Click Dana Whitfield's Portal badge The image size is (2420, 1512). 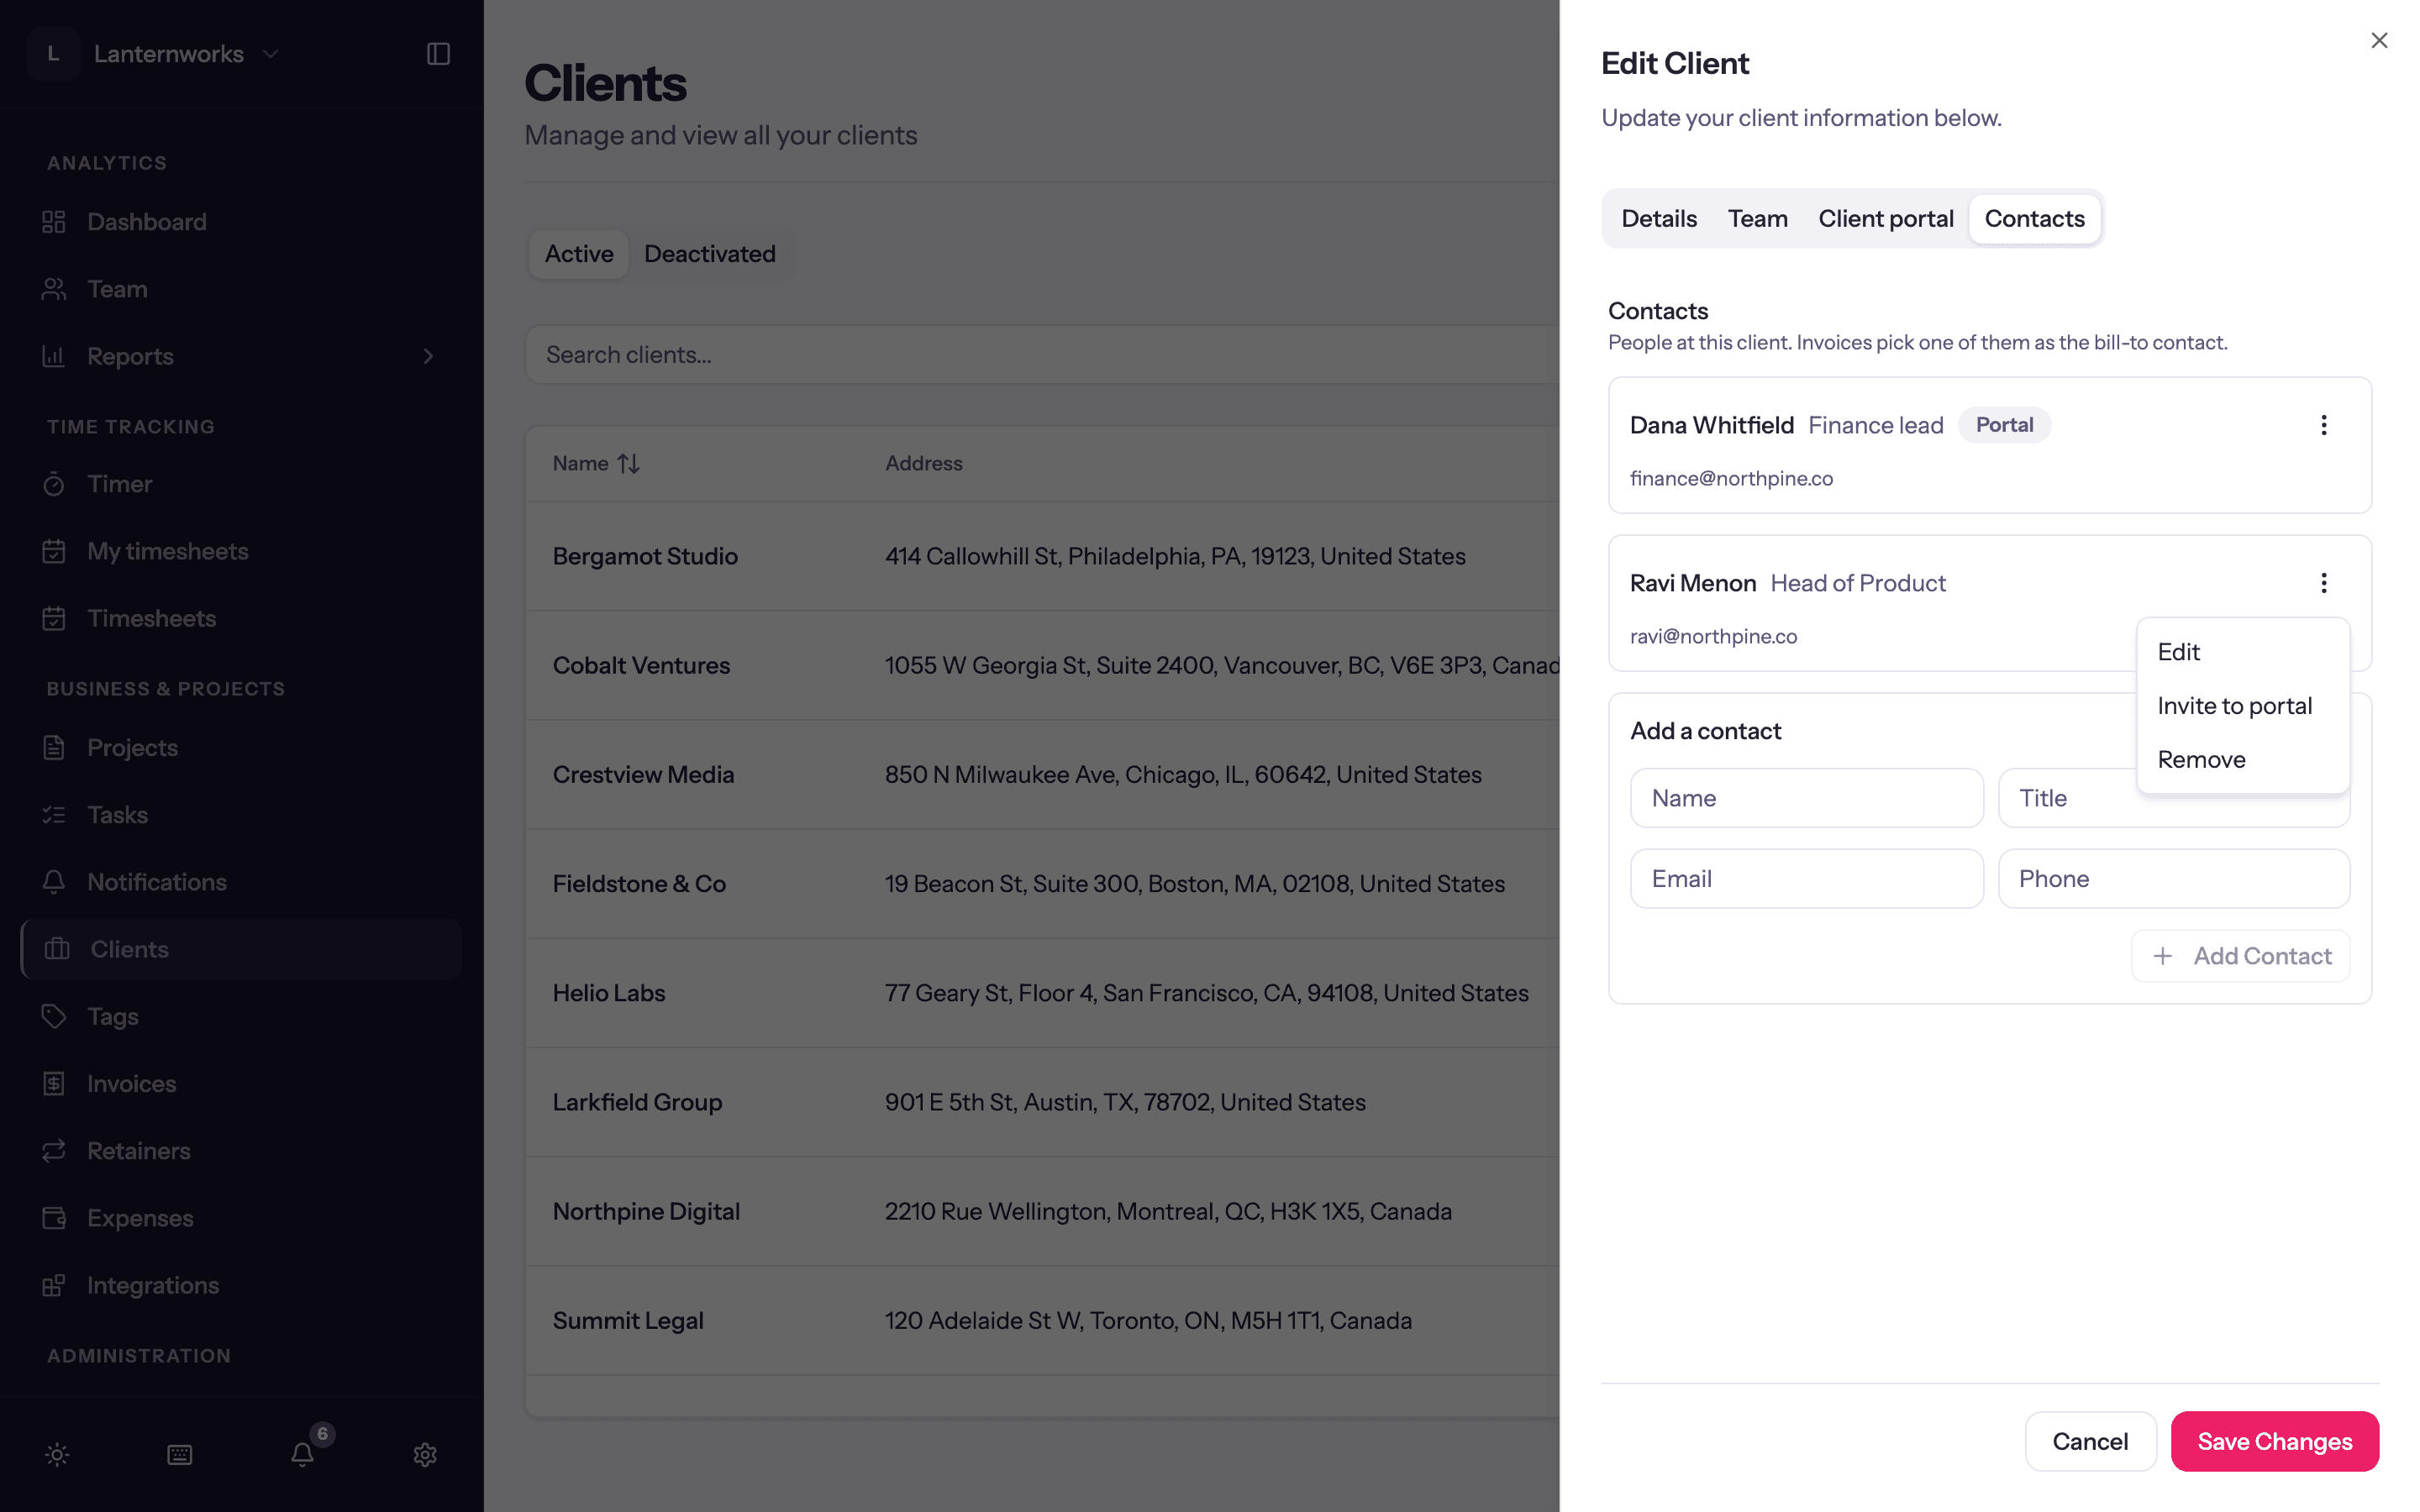coord(2004,425)
